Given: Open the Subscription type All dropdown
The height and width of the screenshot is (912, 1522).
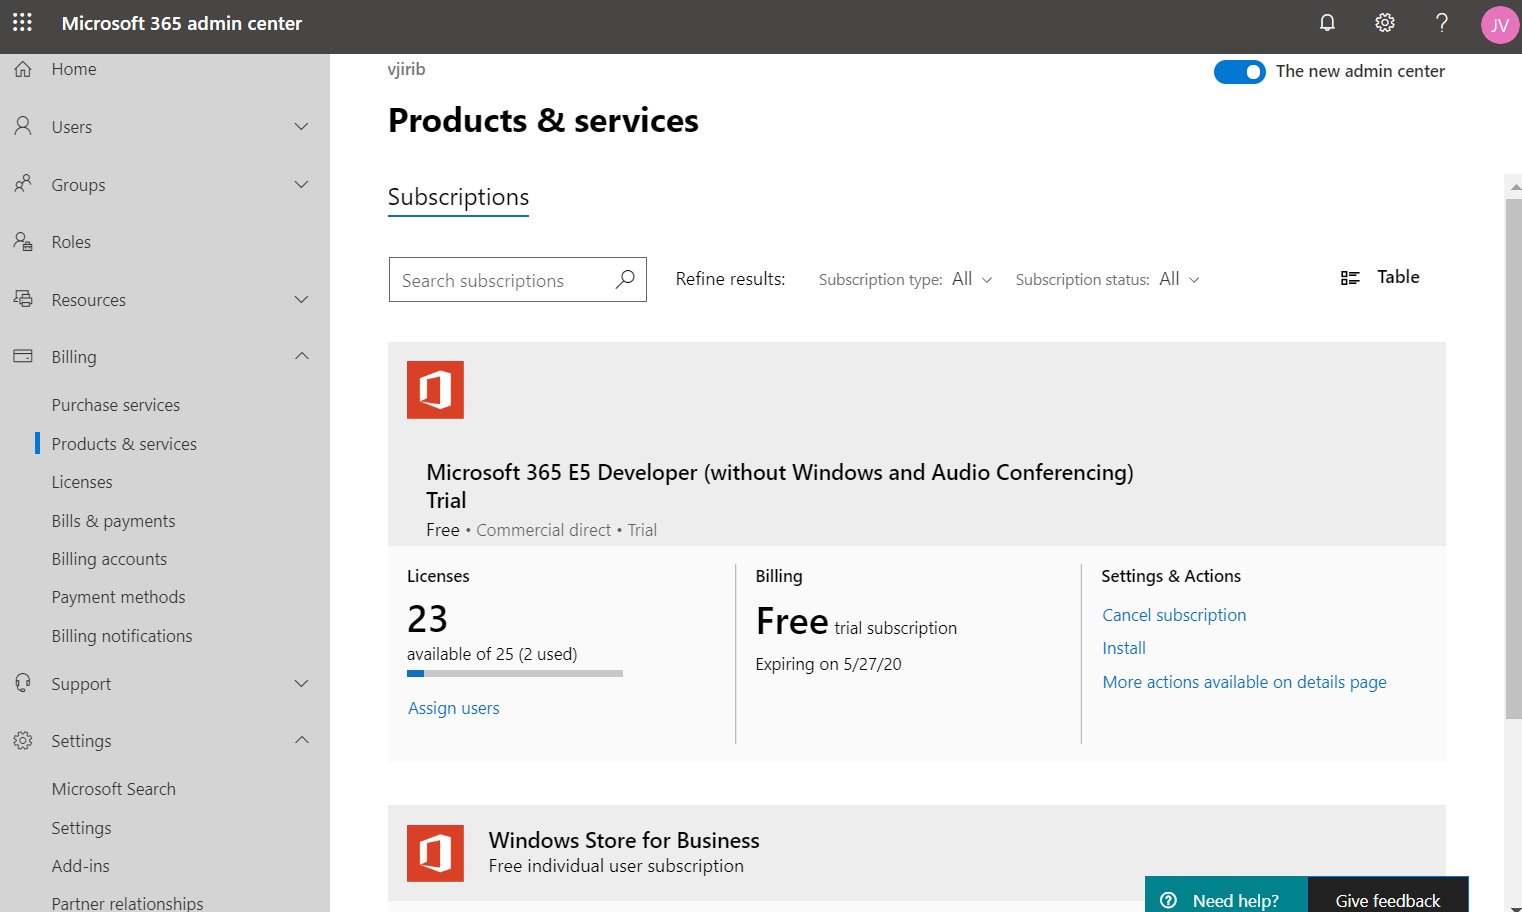Looking at the screenshot, I should coord(968,279).
